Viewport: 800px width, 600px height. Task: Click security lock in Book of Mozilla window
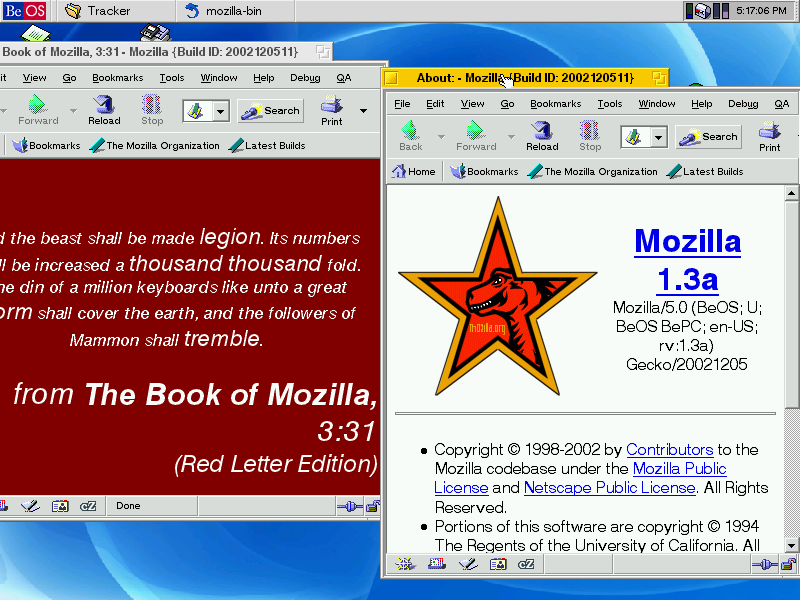[x=373, y=506]
